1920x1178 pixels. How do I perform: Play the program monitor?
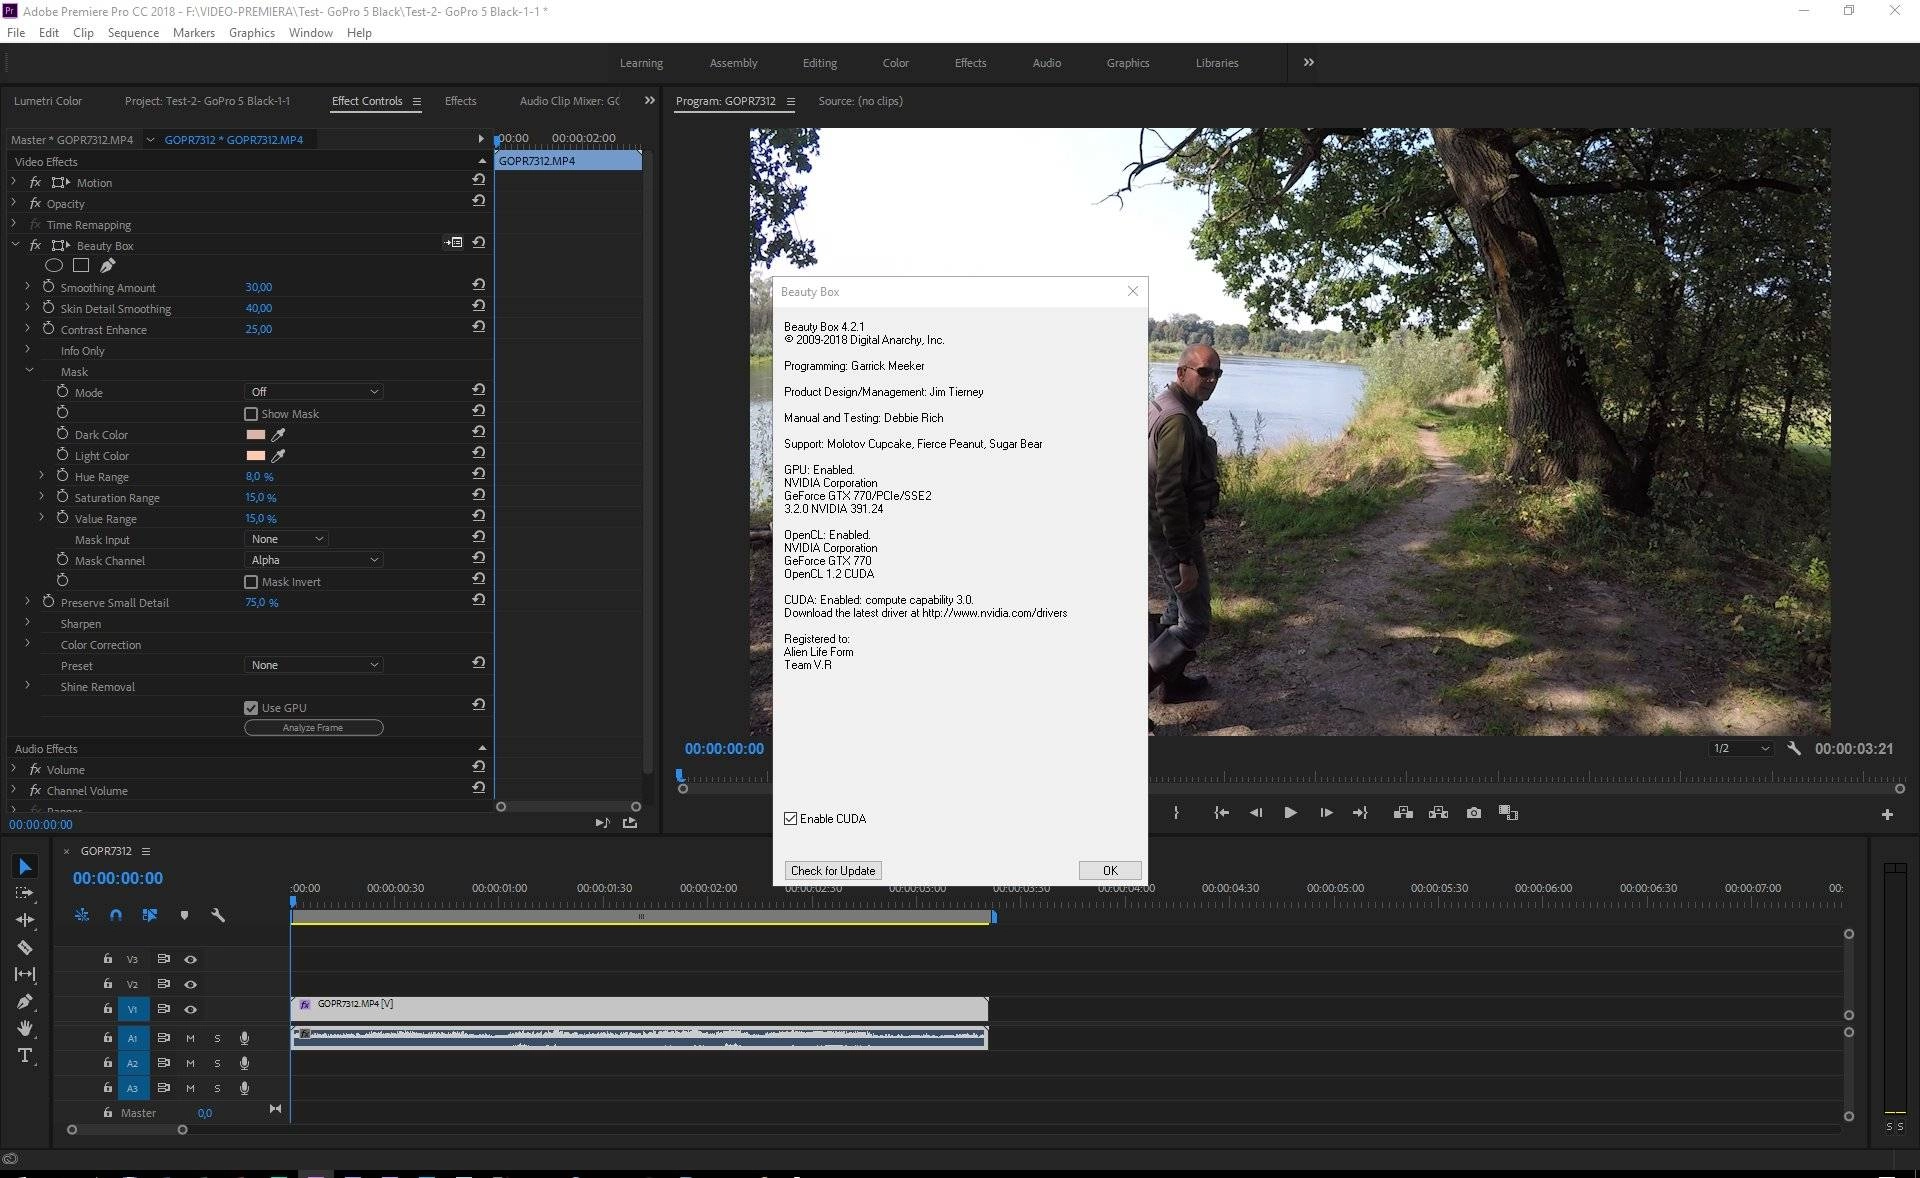(x=1290, y=813)
